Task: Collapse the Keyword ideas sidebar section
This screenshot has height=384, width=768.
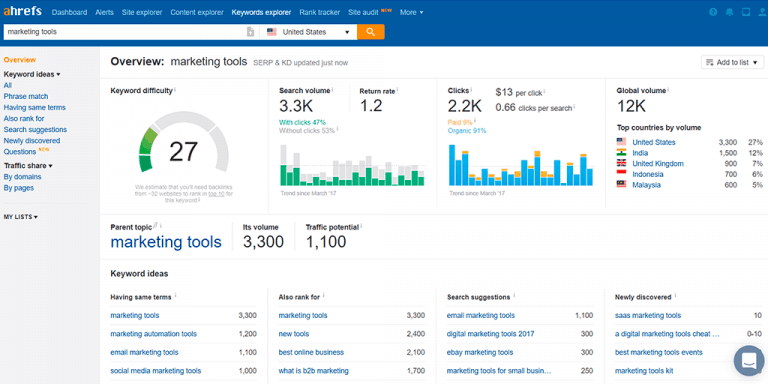Action: point(32,74)
